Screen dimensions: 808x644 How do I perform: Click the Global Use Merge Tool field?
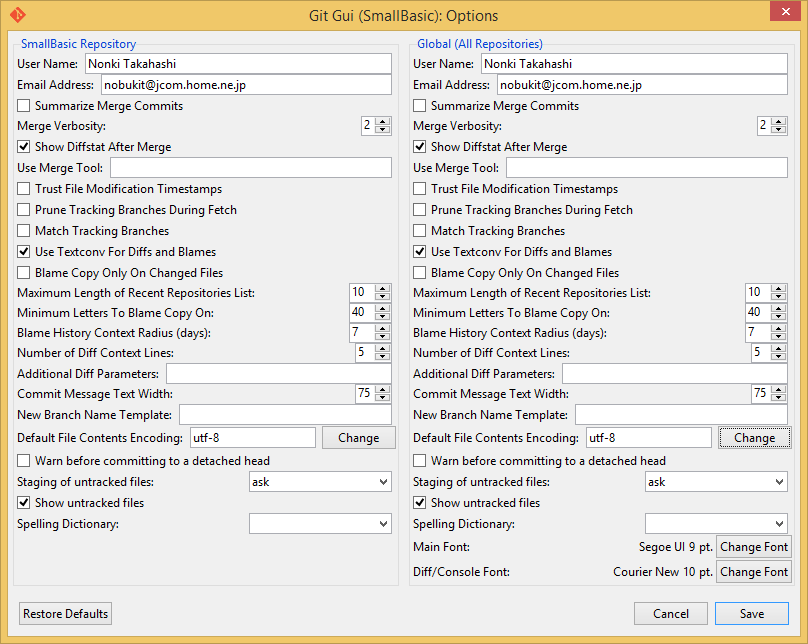647,168
